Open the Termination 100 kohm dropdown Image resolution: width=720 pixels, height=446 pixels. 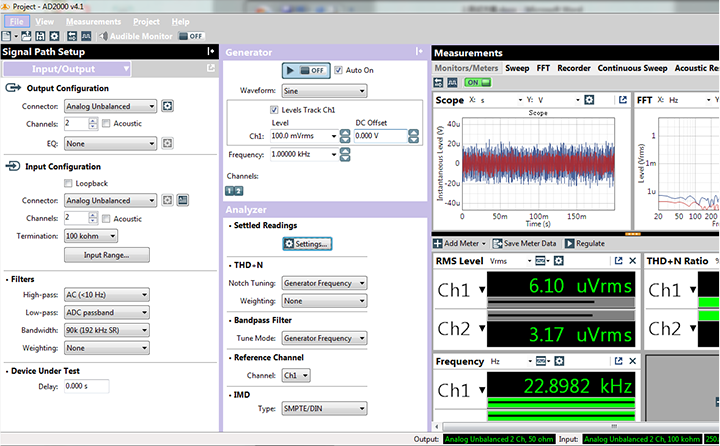[91, 236]
